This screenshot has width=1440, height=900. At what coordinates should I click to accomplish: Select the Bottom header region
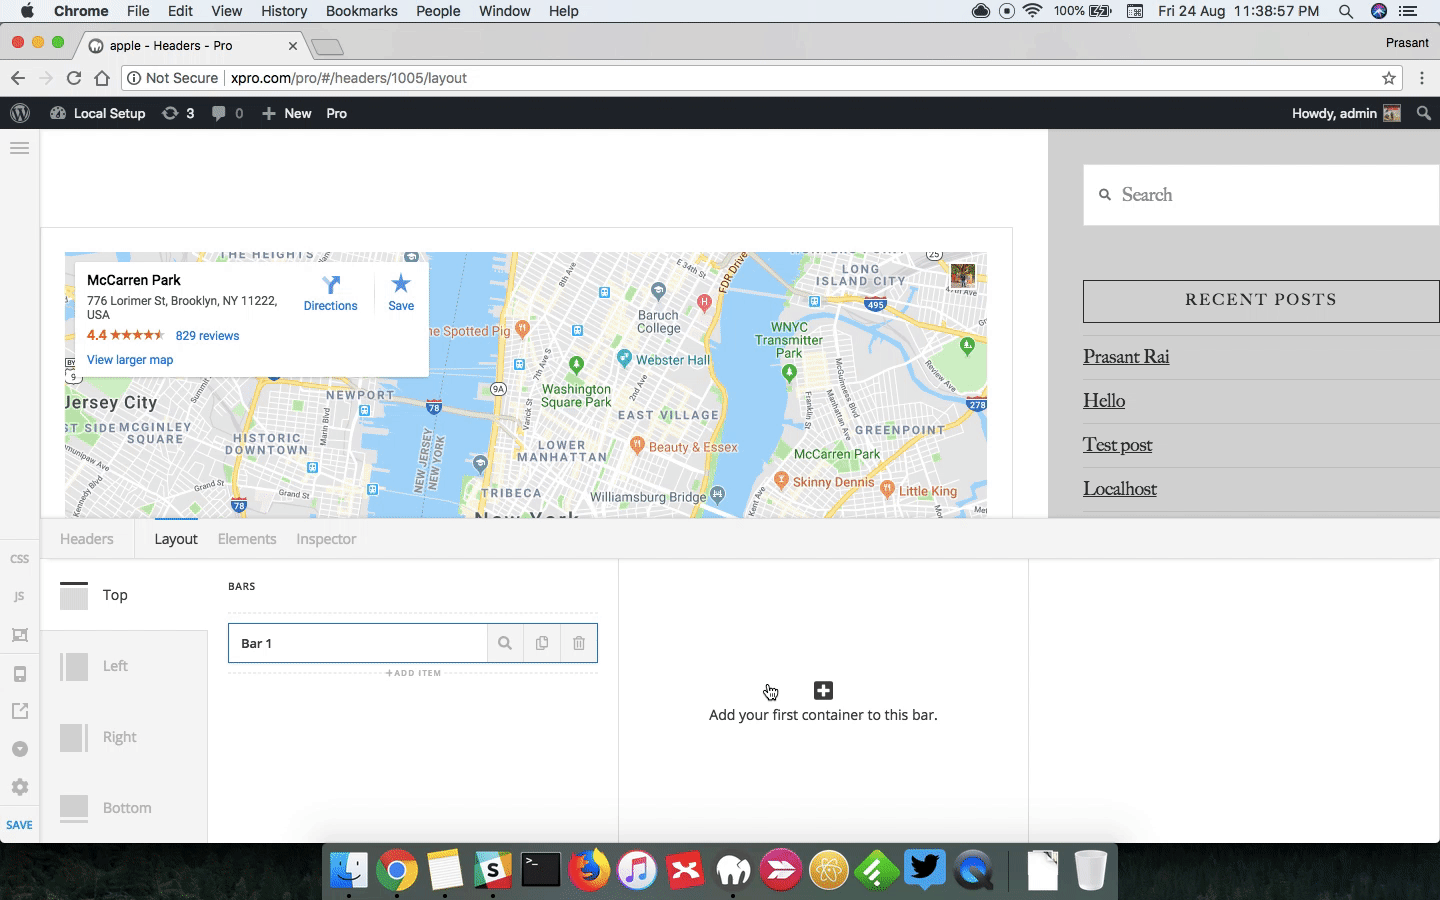[x=124, y=808]
